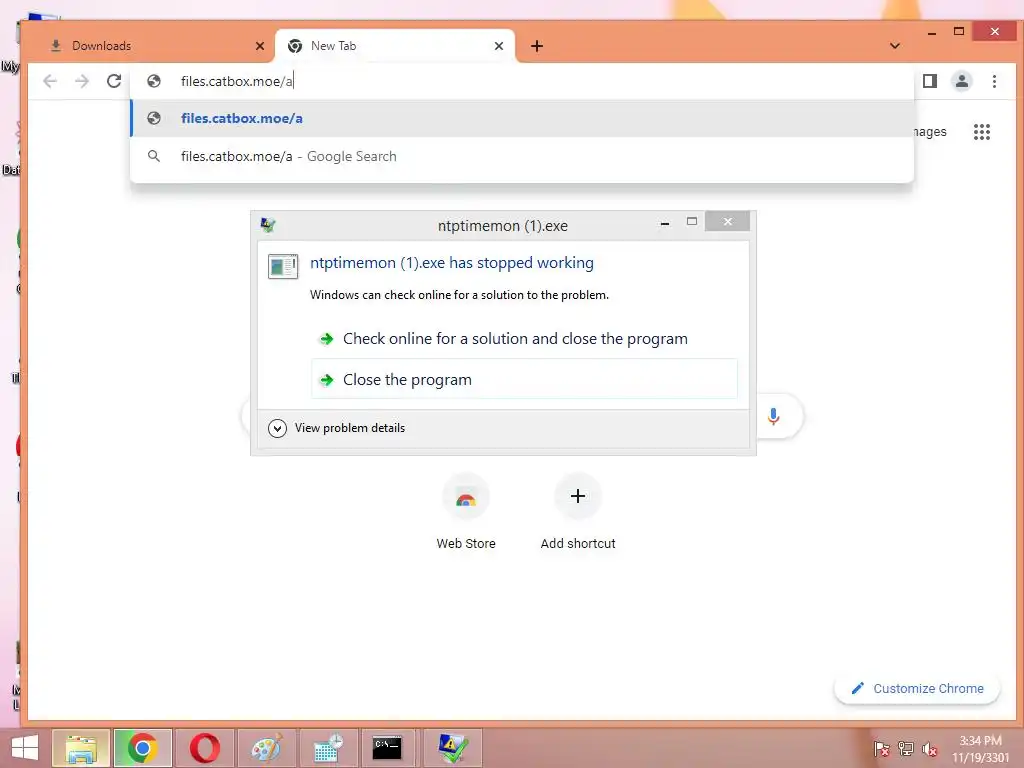This screenshot has width=1024, height=768.
Task: Open a new tab with plus button
Action: point(537,46)
